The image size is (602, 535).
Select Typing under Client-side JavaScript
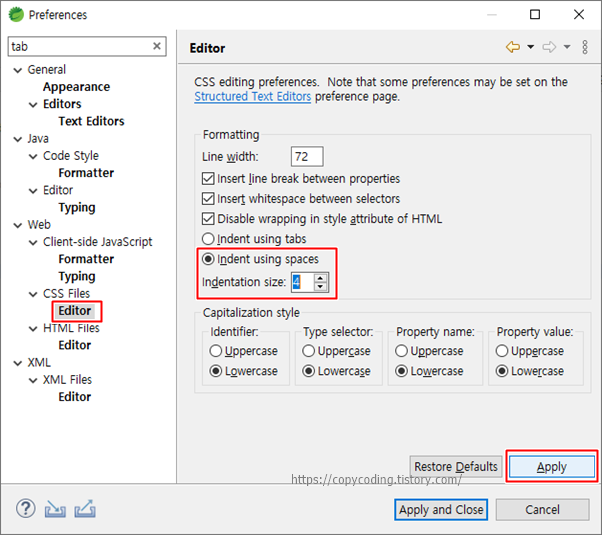pos(77,277)
